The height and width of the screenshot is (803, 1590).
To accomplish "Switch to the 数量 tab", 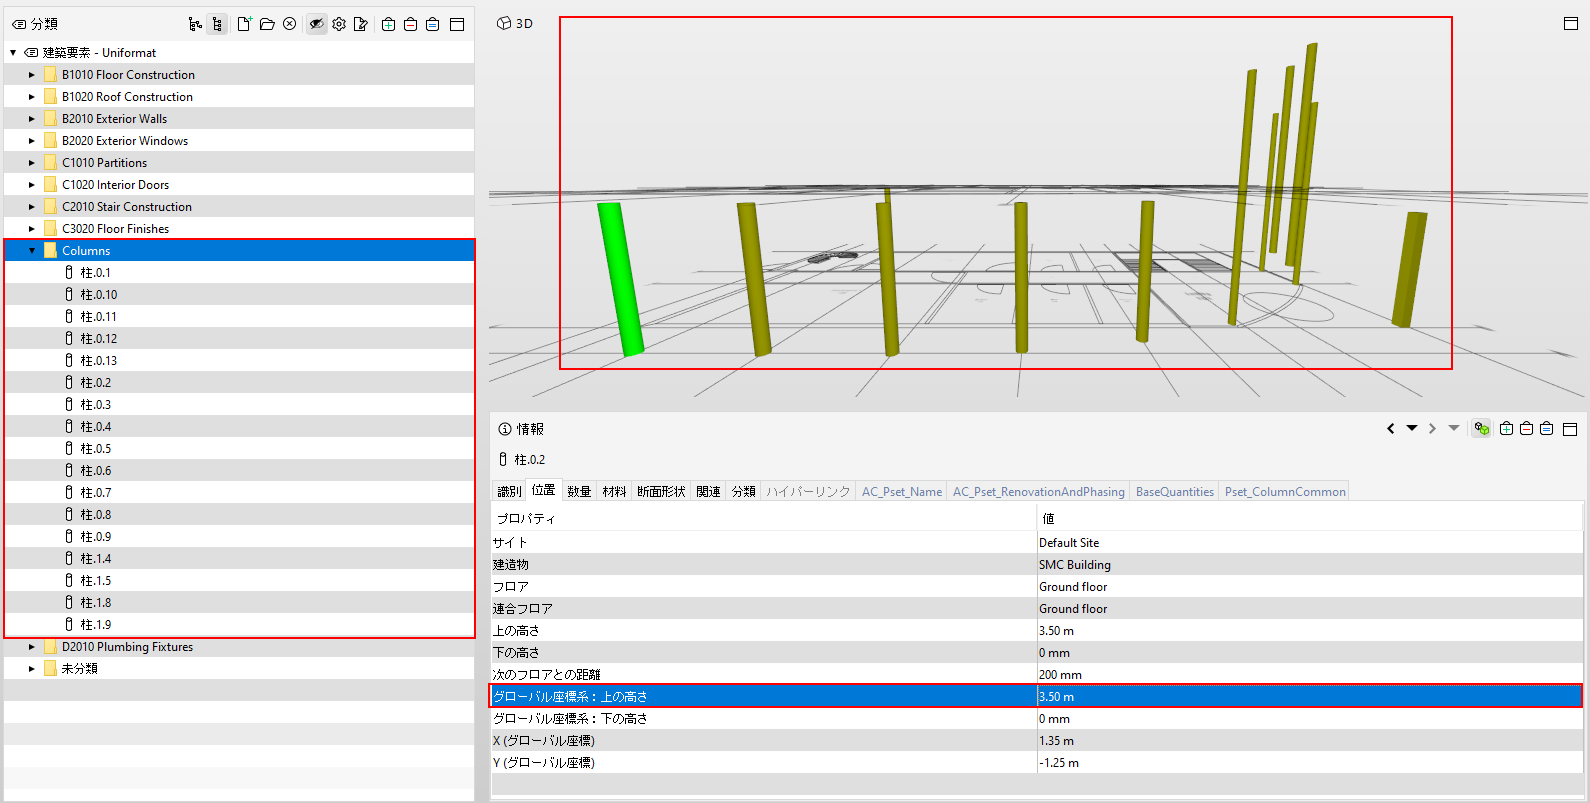I will [x=579, y=491].
